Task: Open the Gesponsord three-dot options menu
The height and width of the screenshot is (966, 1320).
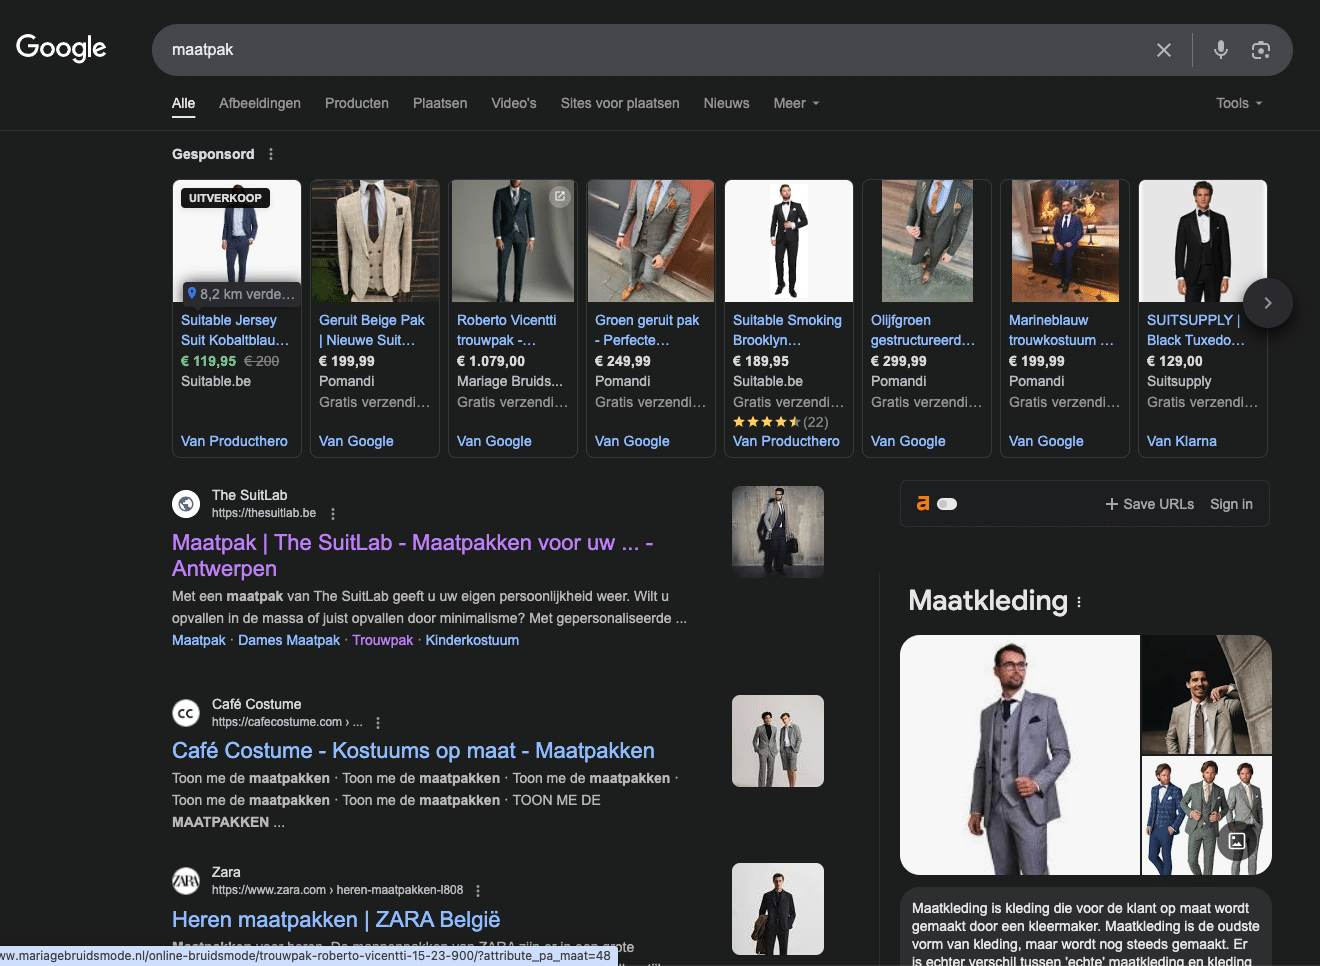Action: pos(271,154)
